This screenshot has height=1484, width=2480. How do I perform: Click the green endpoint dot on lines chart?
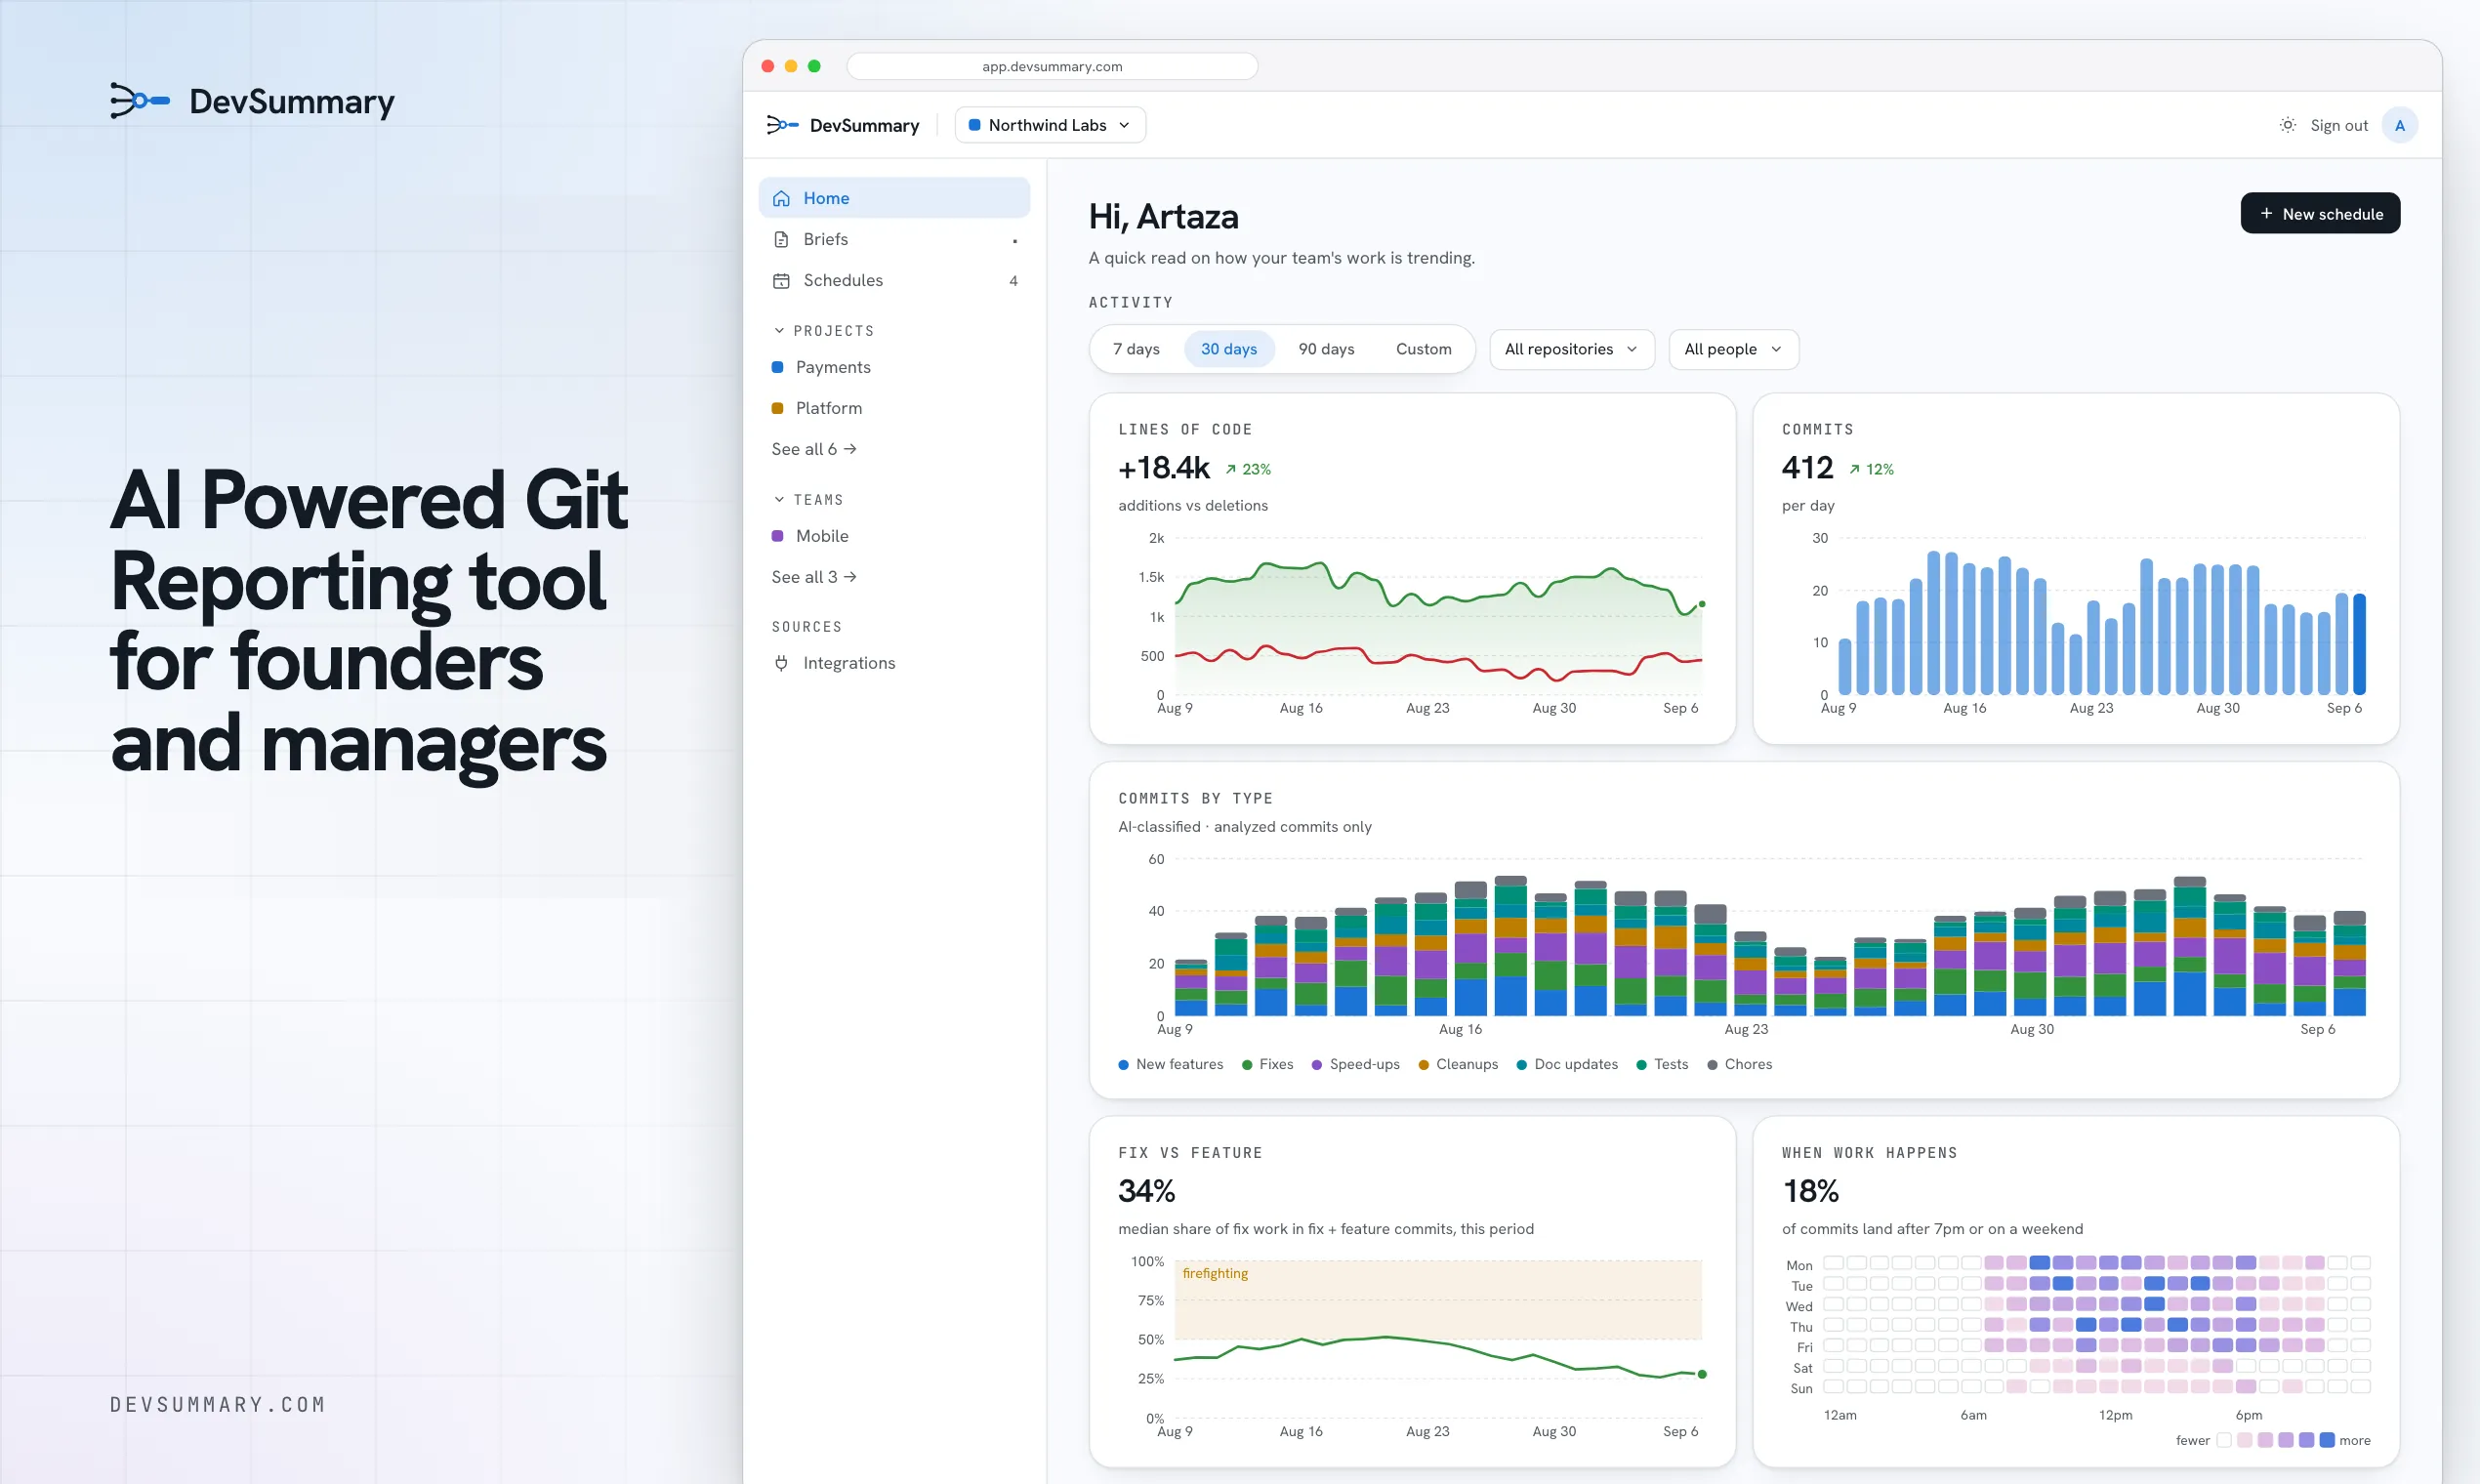pyautogui.click(x=1702, y=604)
